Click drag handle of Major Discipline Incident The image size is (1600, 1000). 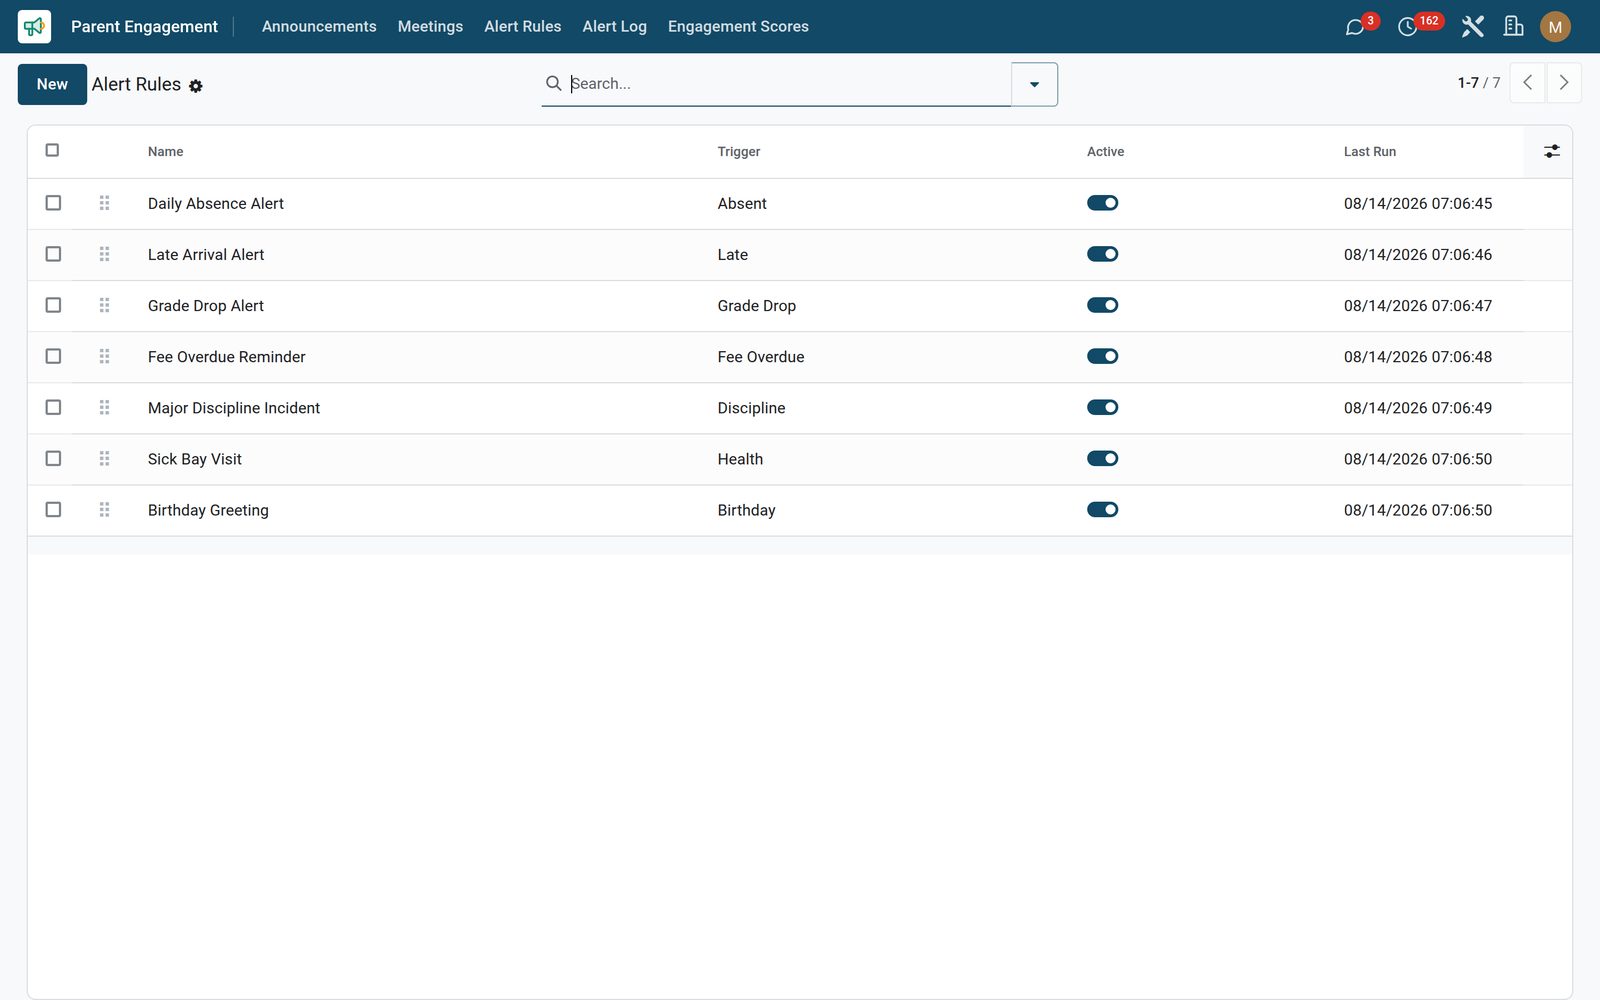pos(104,407)
